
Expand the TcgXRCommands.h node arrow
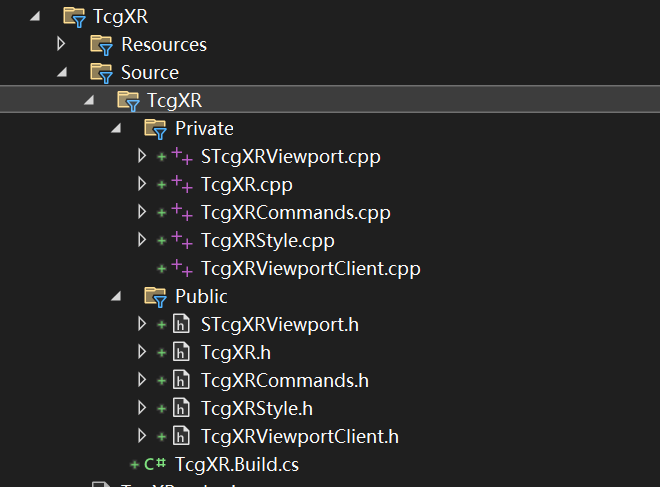pos(142,380)
